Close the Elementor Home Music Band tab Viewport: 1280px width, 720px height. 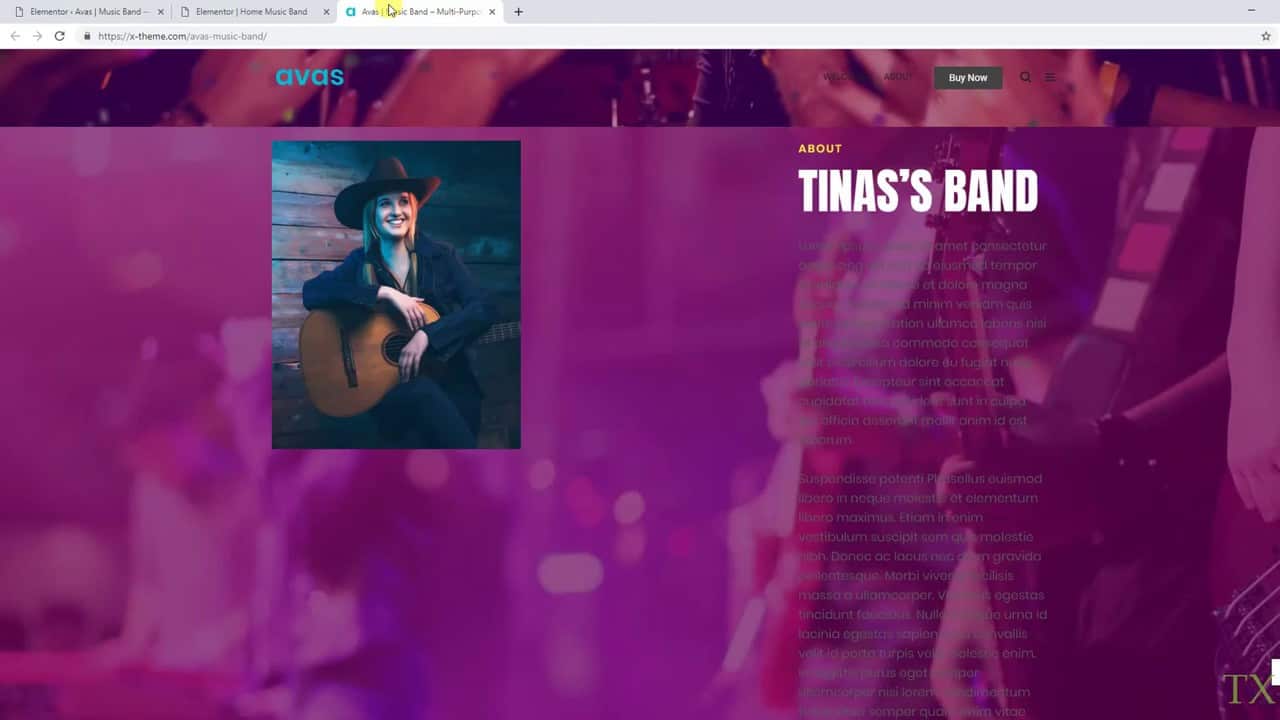coord(327,12)
